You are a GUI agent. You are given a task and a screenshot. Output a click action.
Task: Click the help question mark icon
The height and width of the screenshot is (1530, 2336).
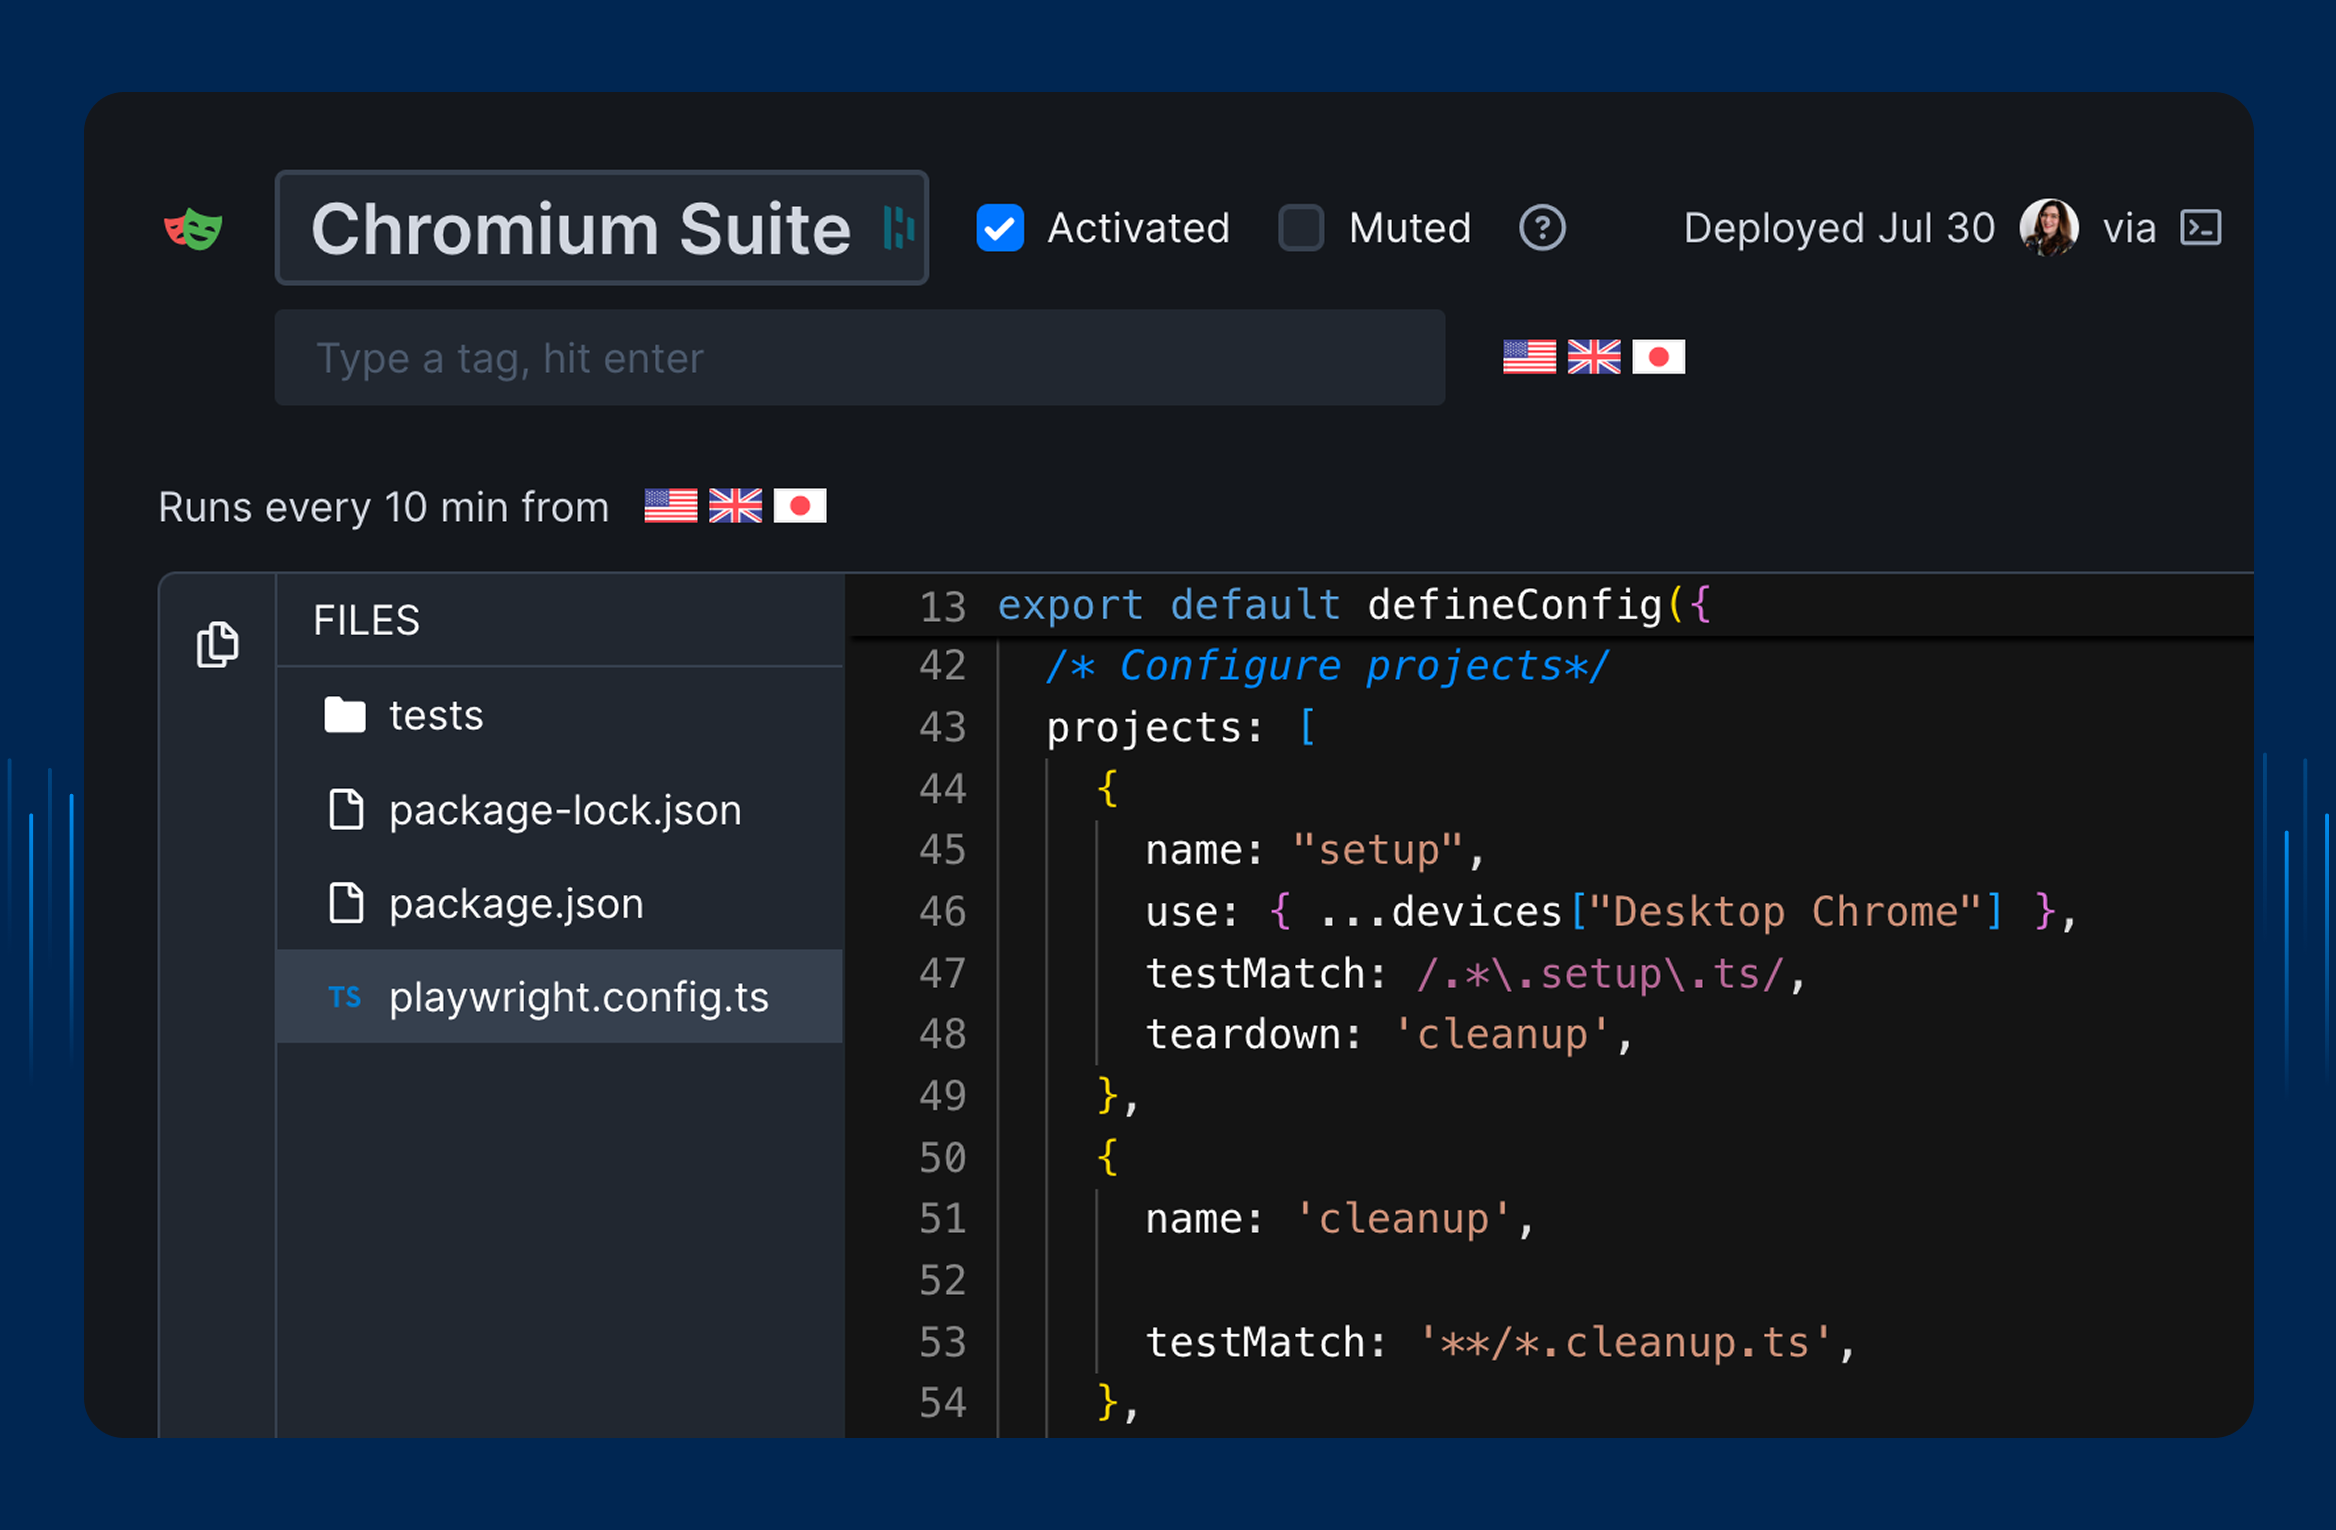(1541, 228)
